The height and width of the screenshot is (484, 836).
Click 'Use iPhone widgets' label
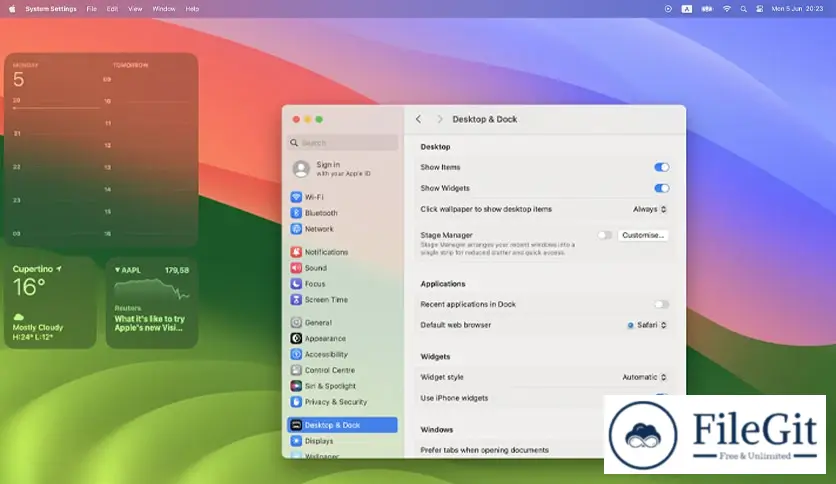pos(454,398)
